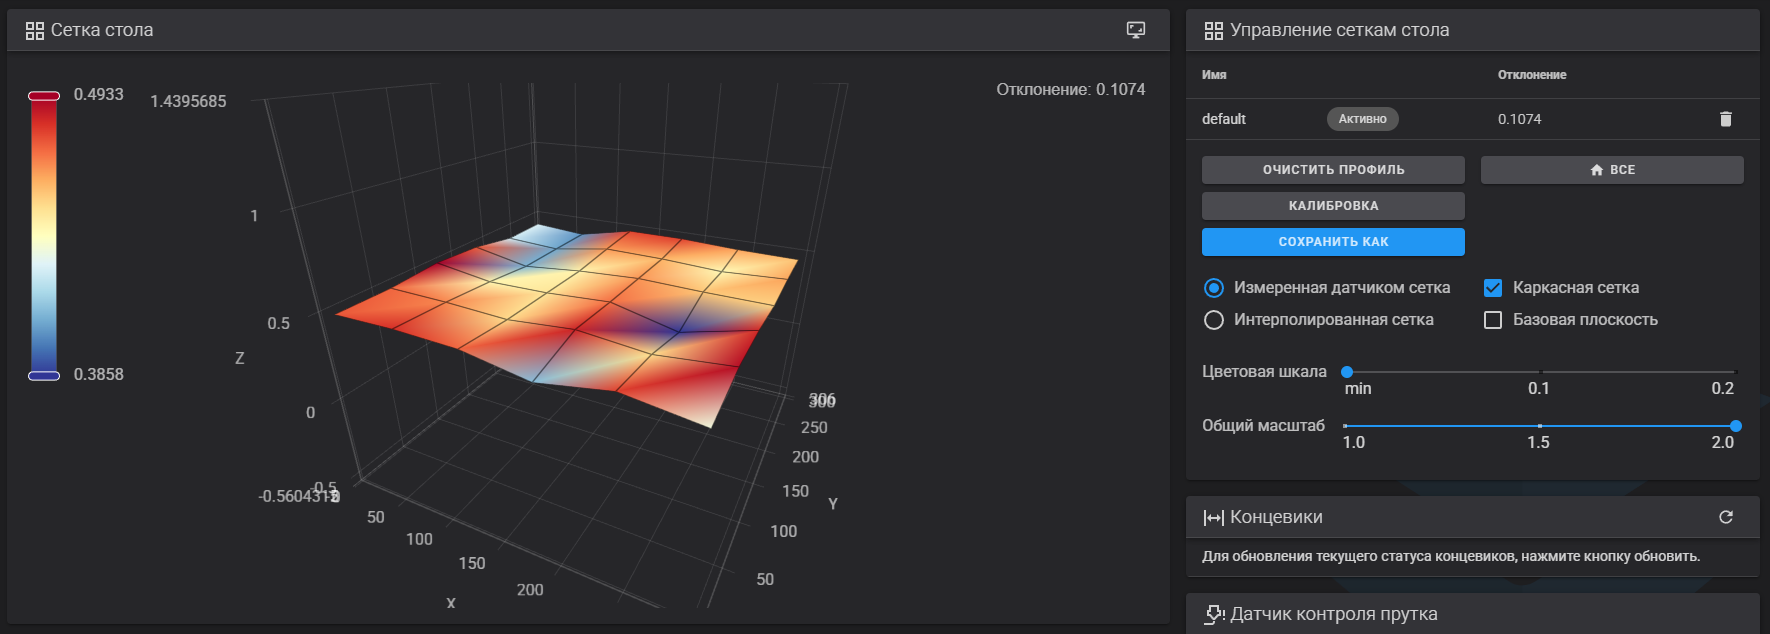Click the fullscreen monitor icon in Сетка стола
The height and width of the screenshot is (634, 1770).
[1135, 30]
